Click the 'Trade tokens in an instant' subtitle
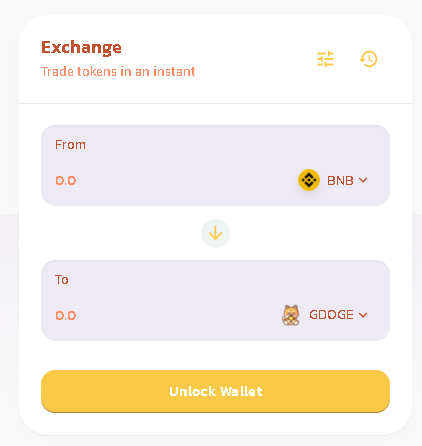 [x=118, y=72]
